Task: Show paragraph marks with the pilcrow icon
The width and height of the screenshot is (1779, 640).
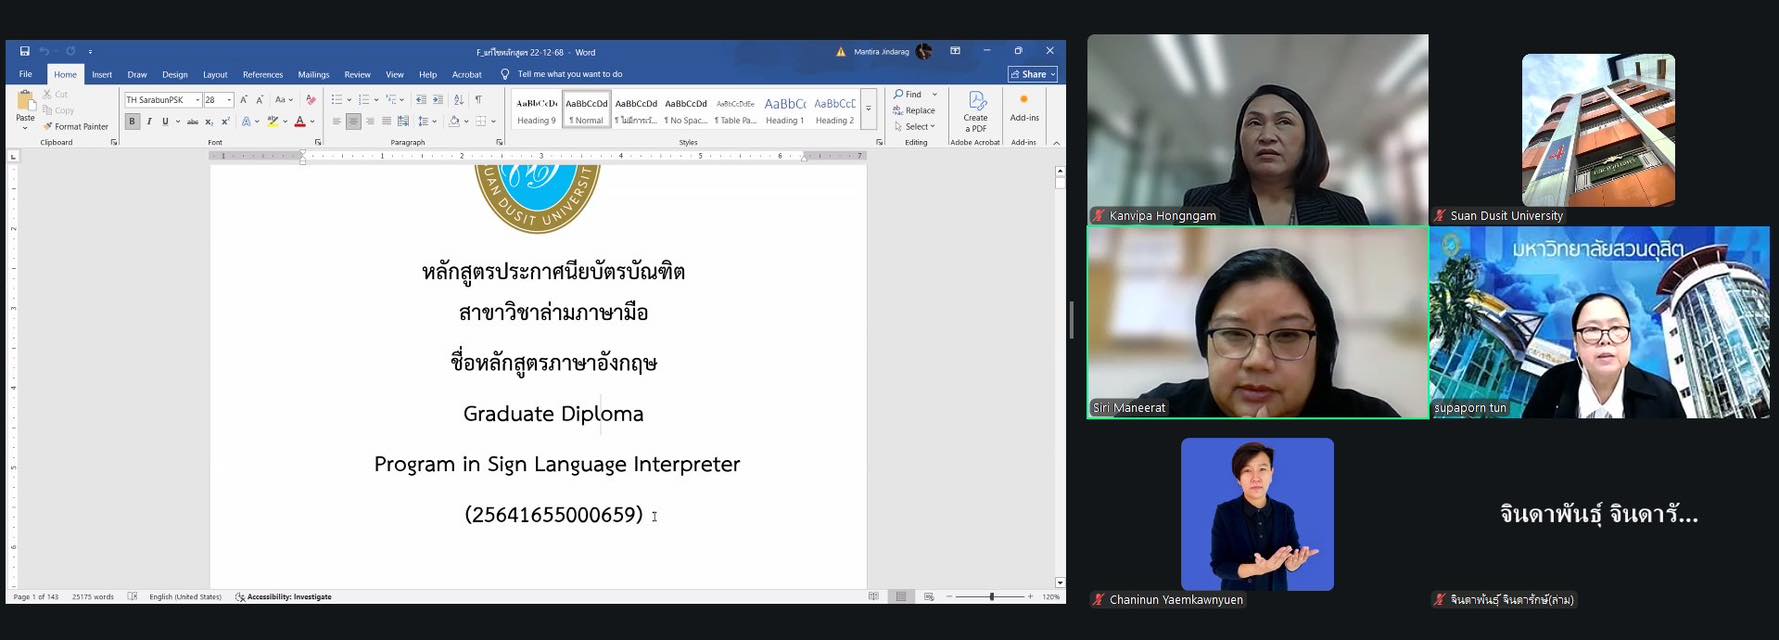Action: (x=479, y=100)
